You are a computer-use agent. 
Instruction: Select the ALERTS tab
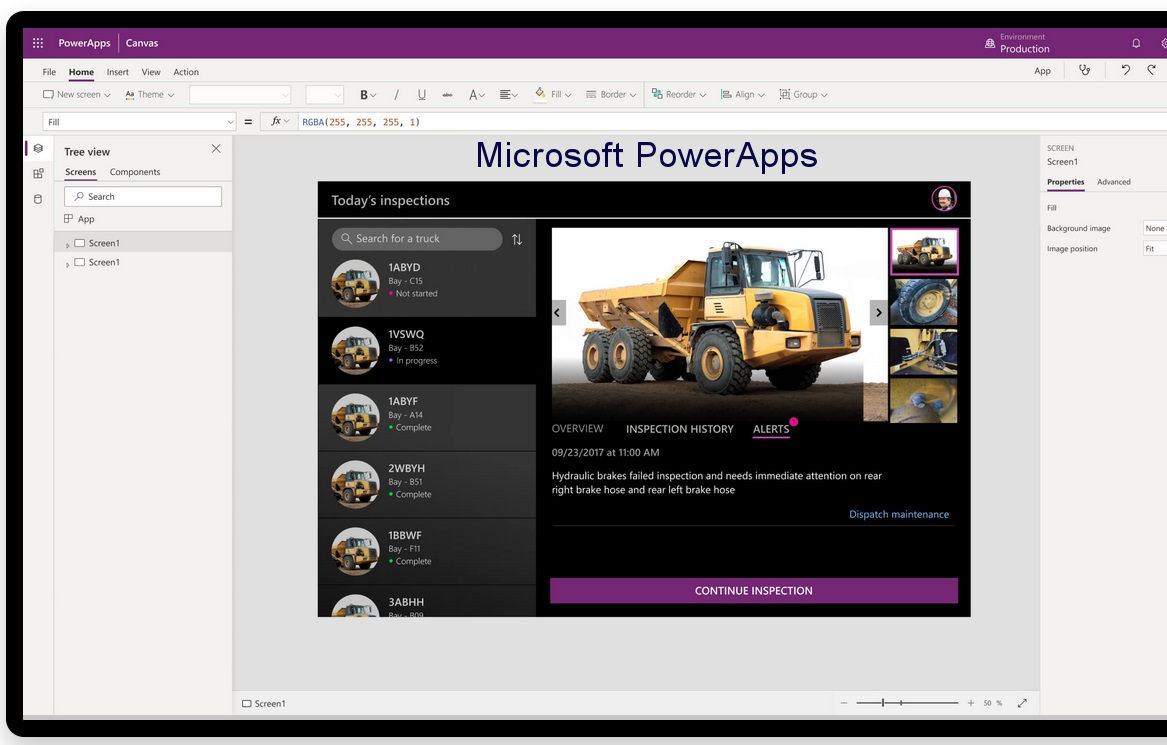pyautogui.click(x=771, y=429)
